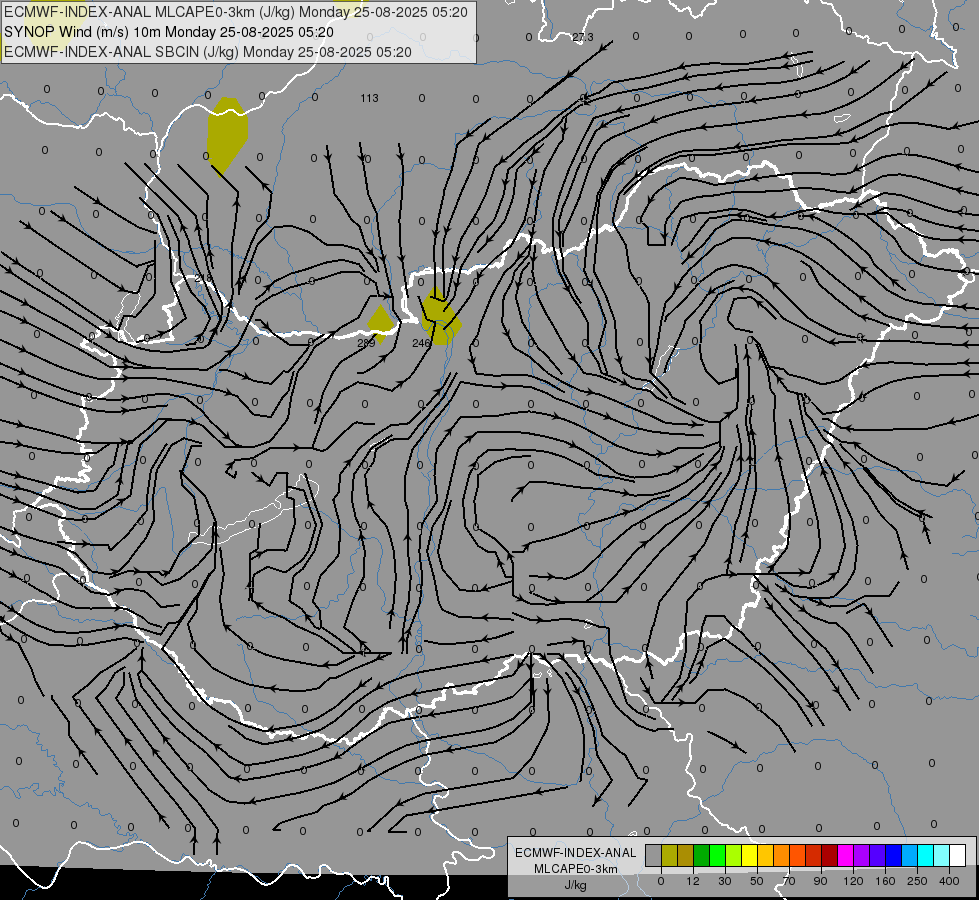979x900 pixels.
Task: Click the MLCAPE0-3km title line in header
Action: coord(235,12)
